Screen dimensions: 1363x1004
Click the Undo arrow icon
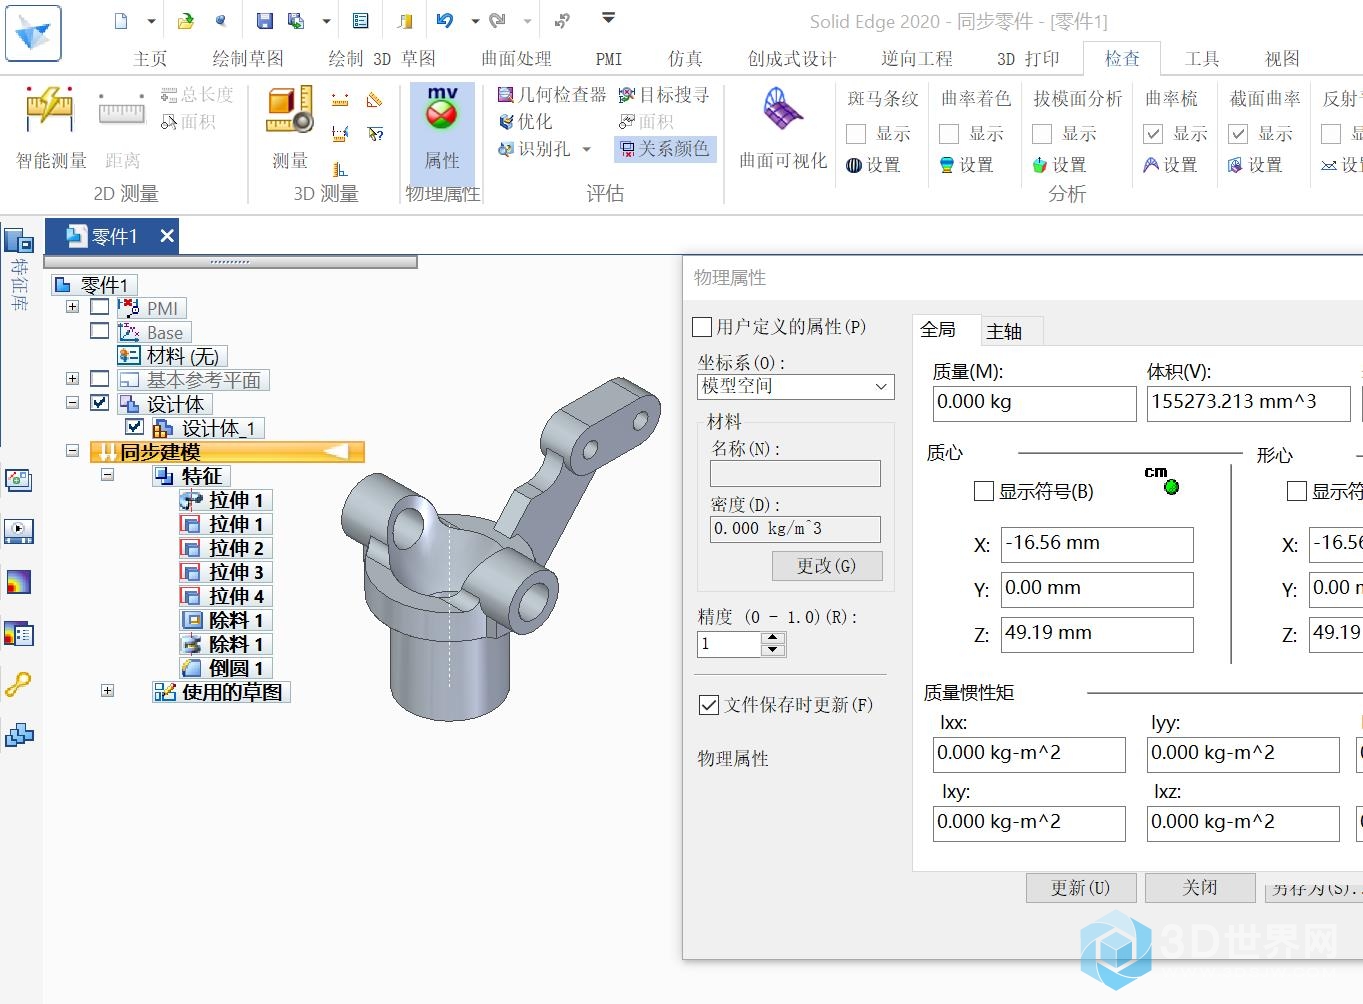point(445,20)
